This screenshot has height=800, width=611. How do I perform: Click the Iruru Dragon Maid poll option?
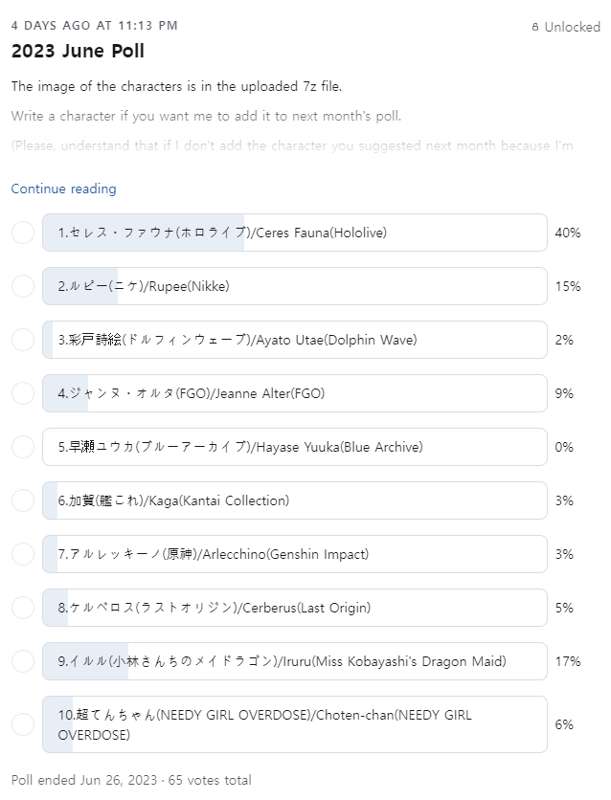295,661
